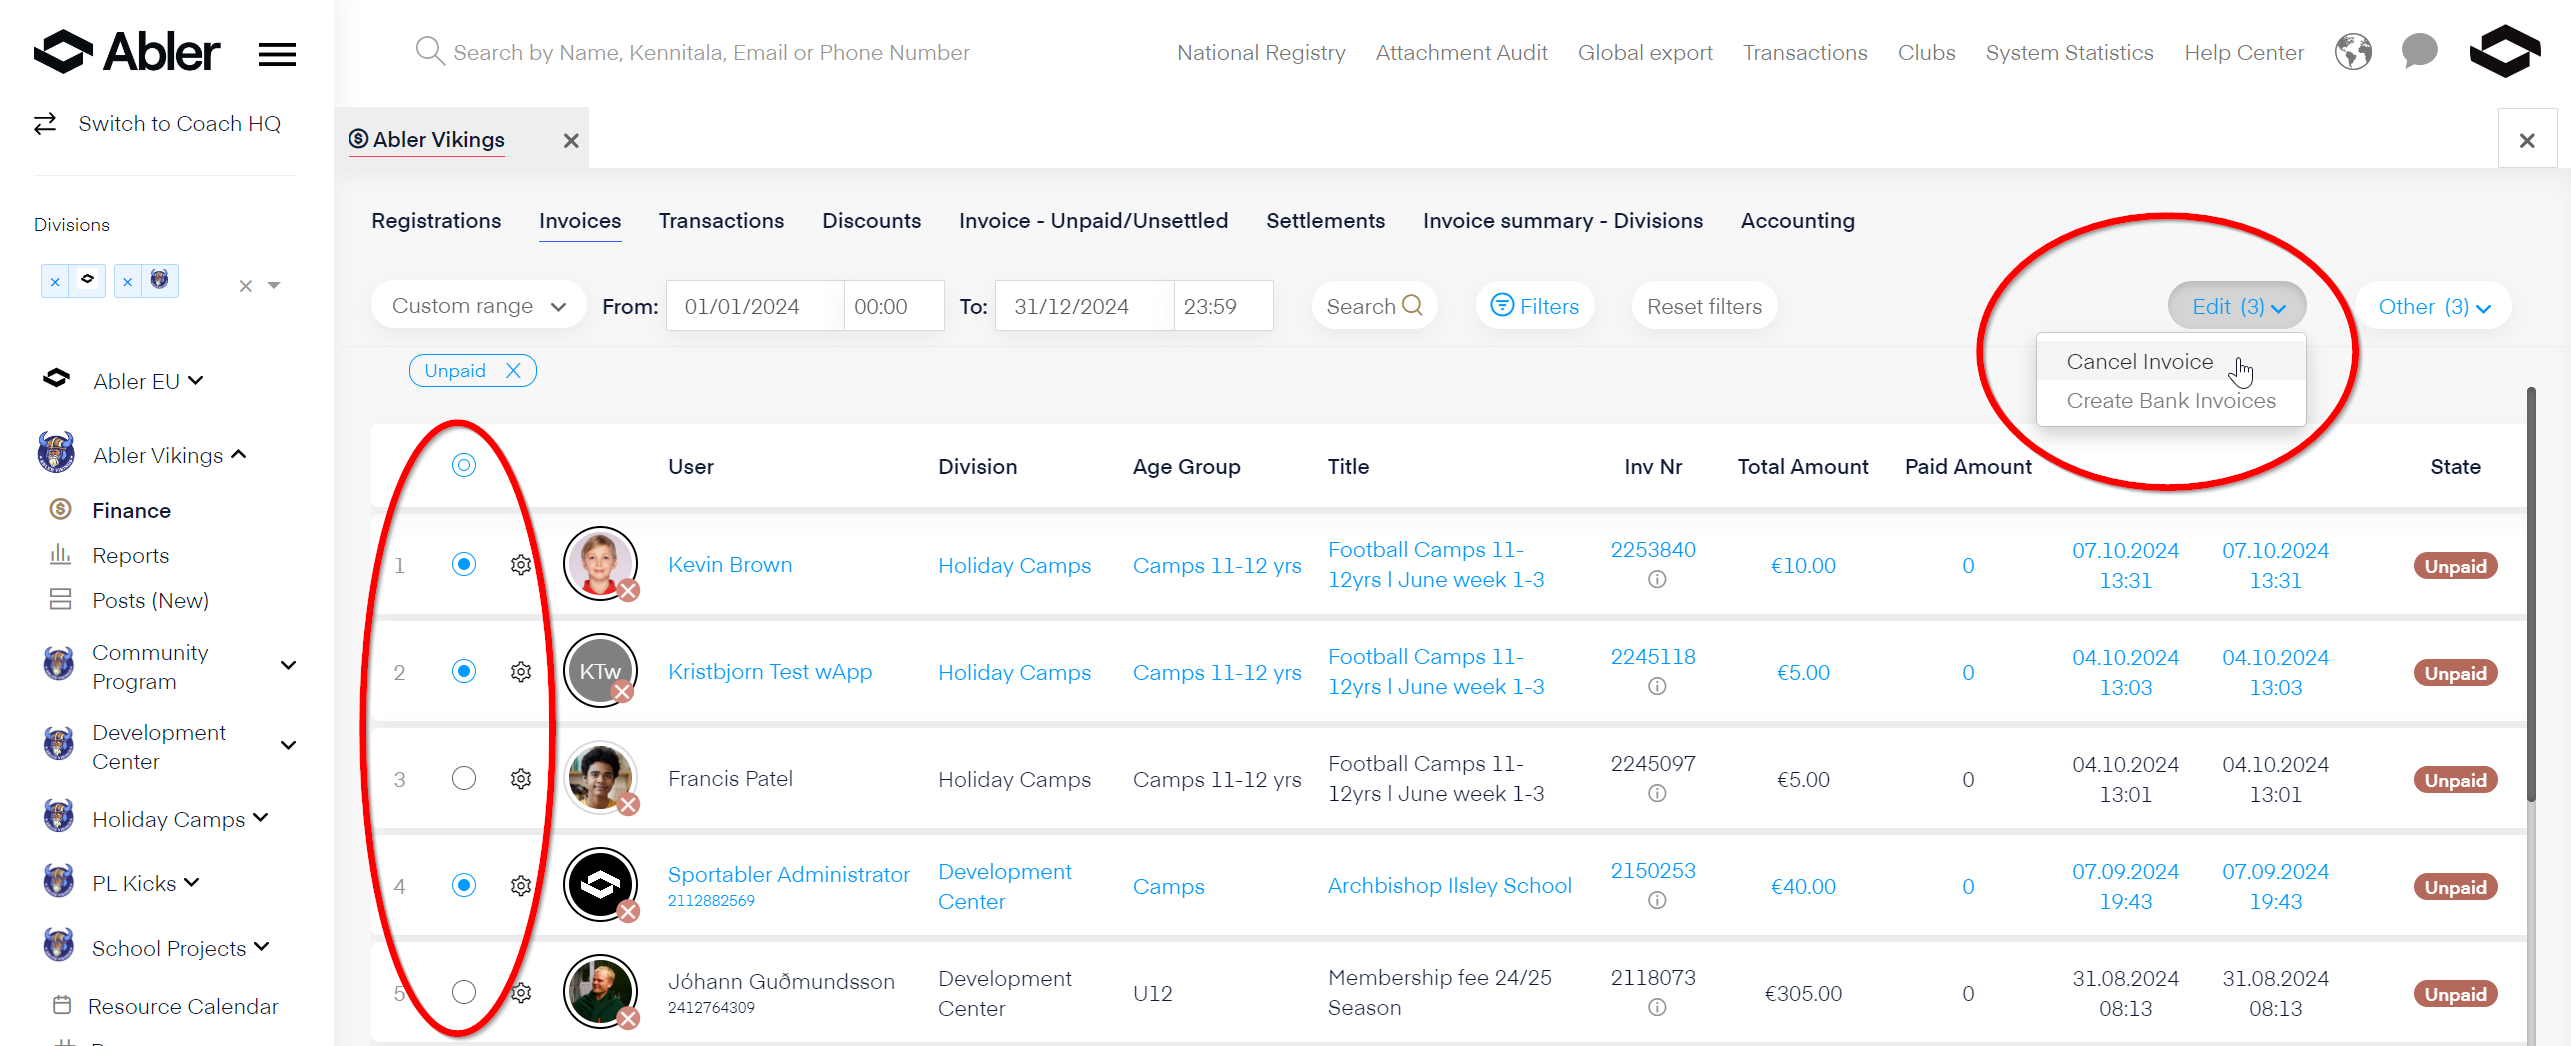Open settings gear for Kristbjorn Test wApp row
This screenshot has width=2571, height=1046.
tap(521, 672)
